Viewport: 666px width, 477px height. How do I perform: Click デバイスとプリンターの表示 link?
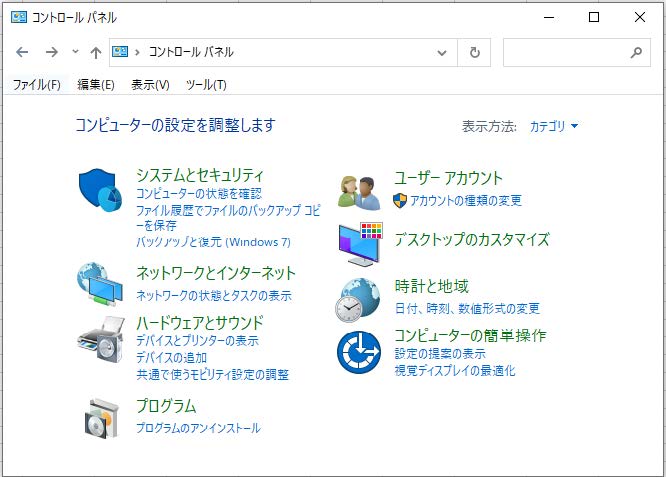(x=197, y=341)
